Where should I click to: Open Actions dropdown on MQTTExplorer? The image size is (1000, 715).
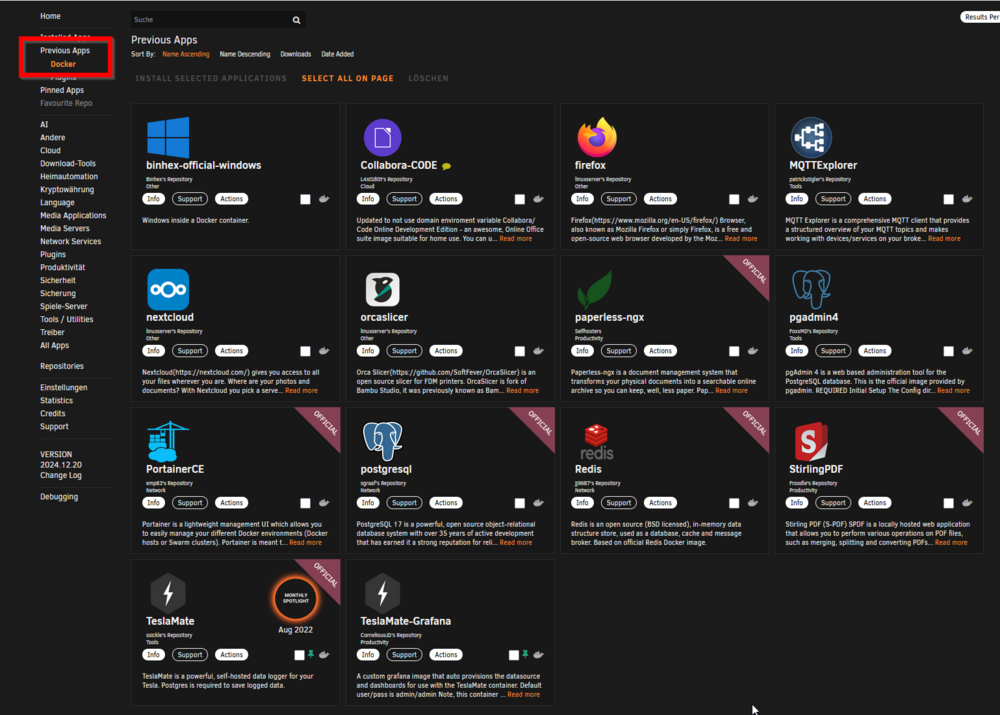(874, 199)
